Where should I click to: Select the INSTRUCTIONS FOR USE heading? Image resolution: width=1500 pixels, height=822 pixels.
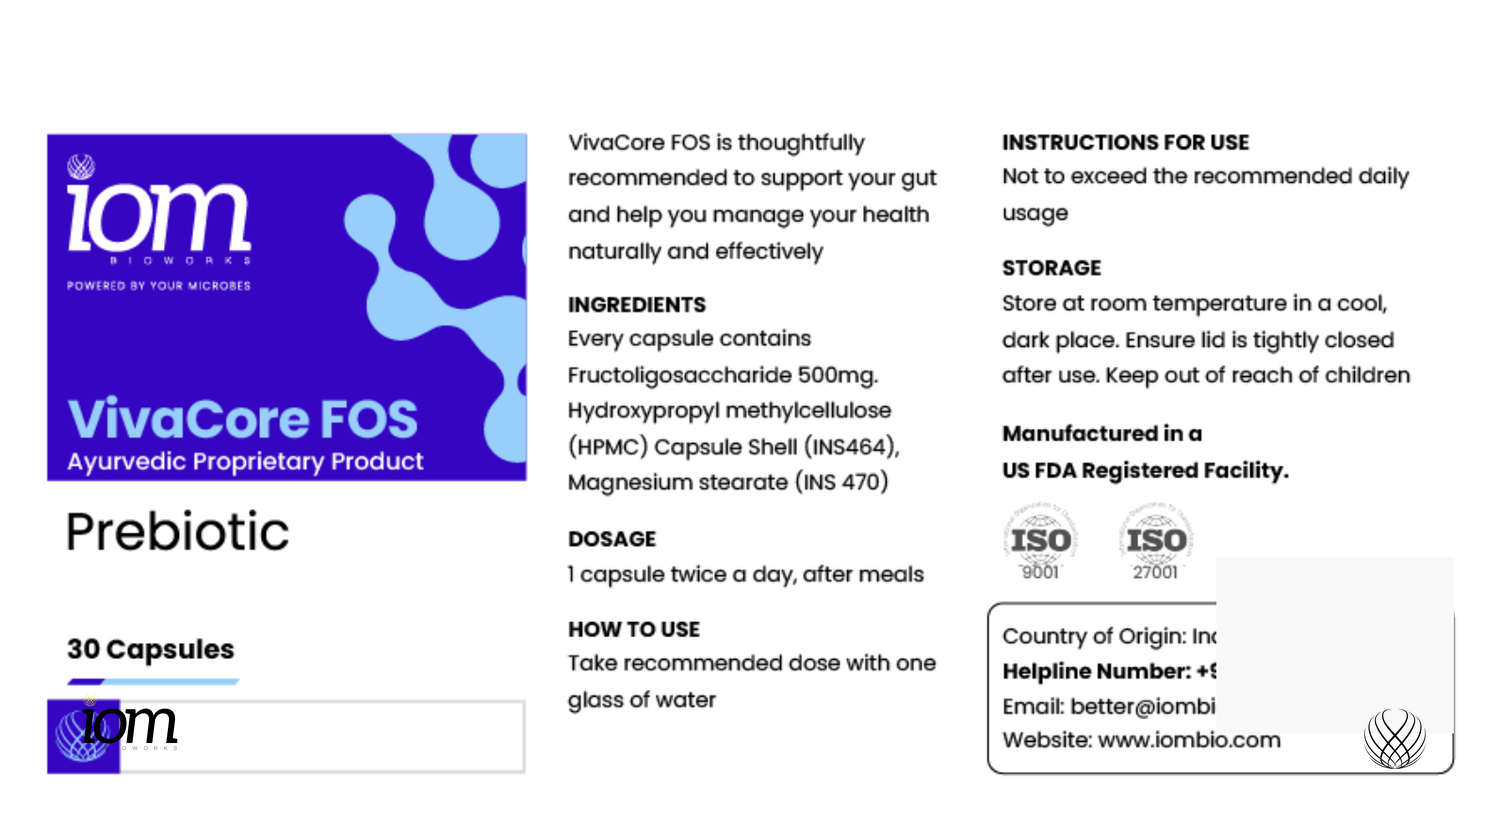coord(1125,143)
